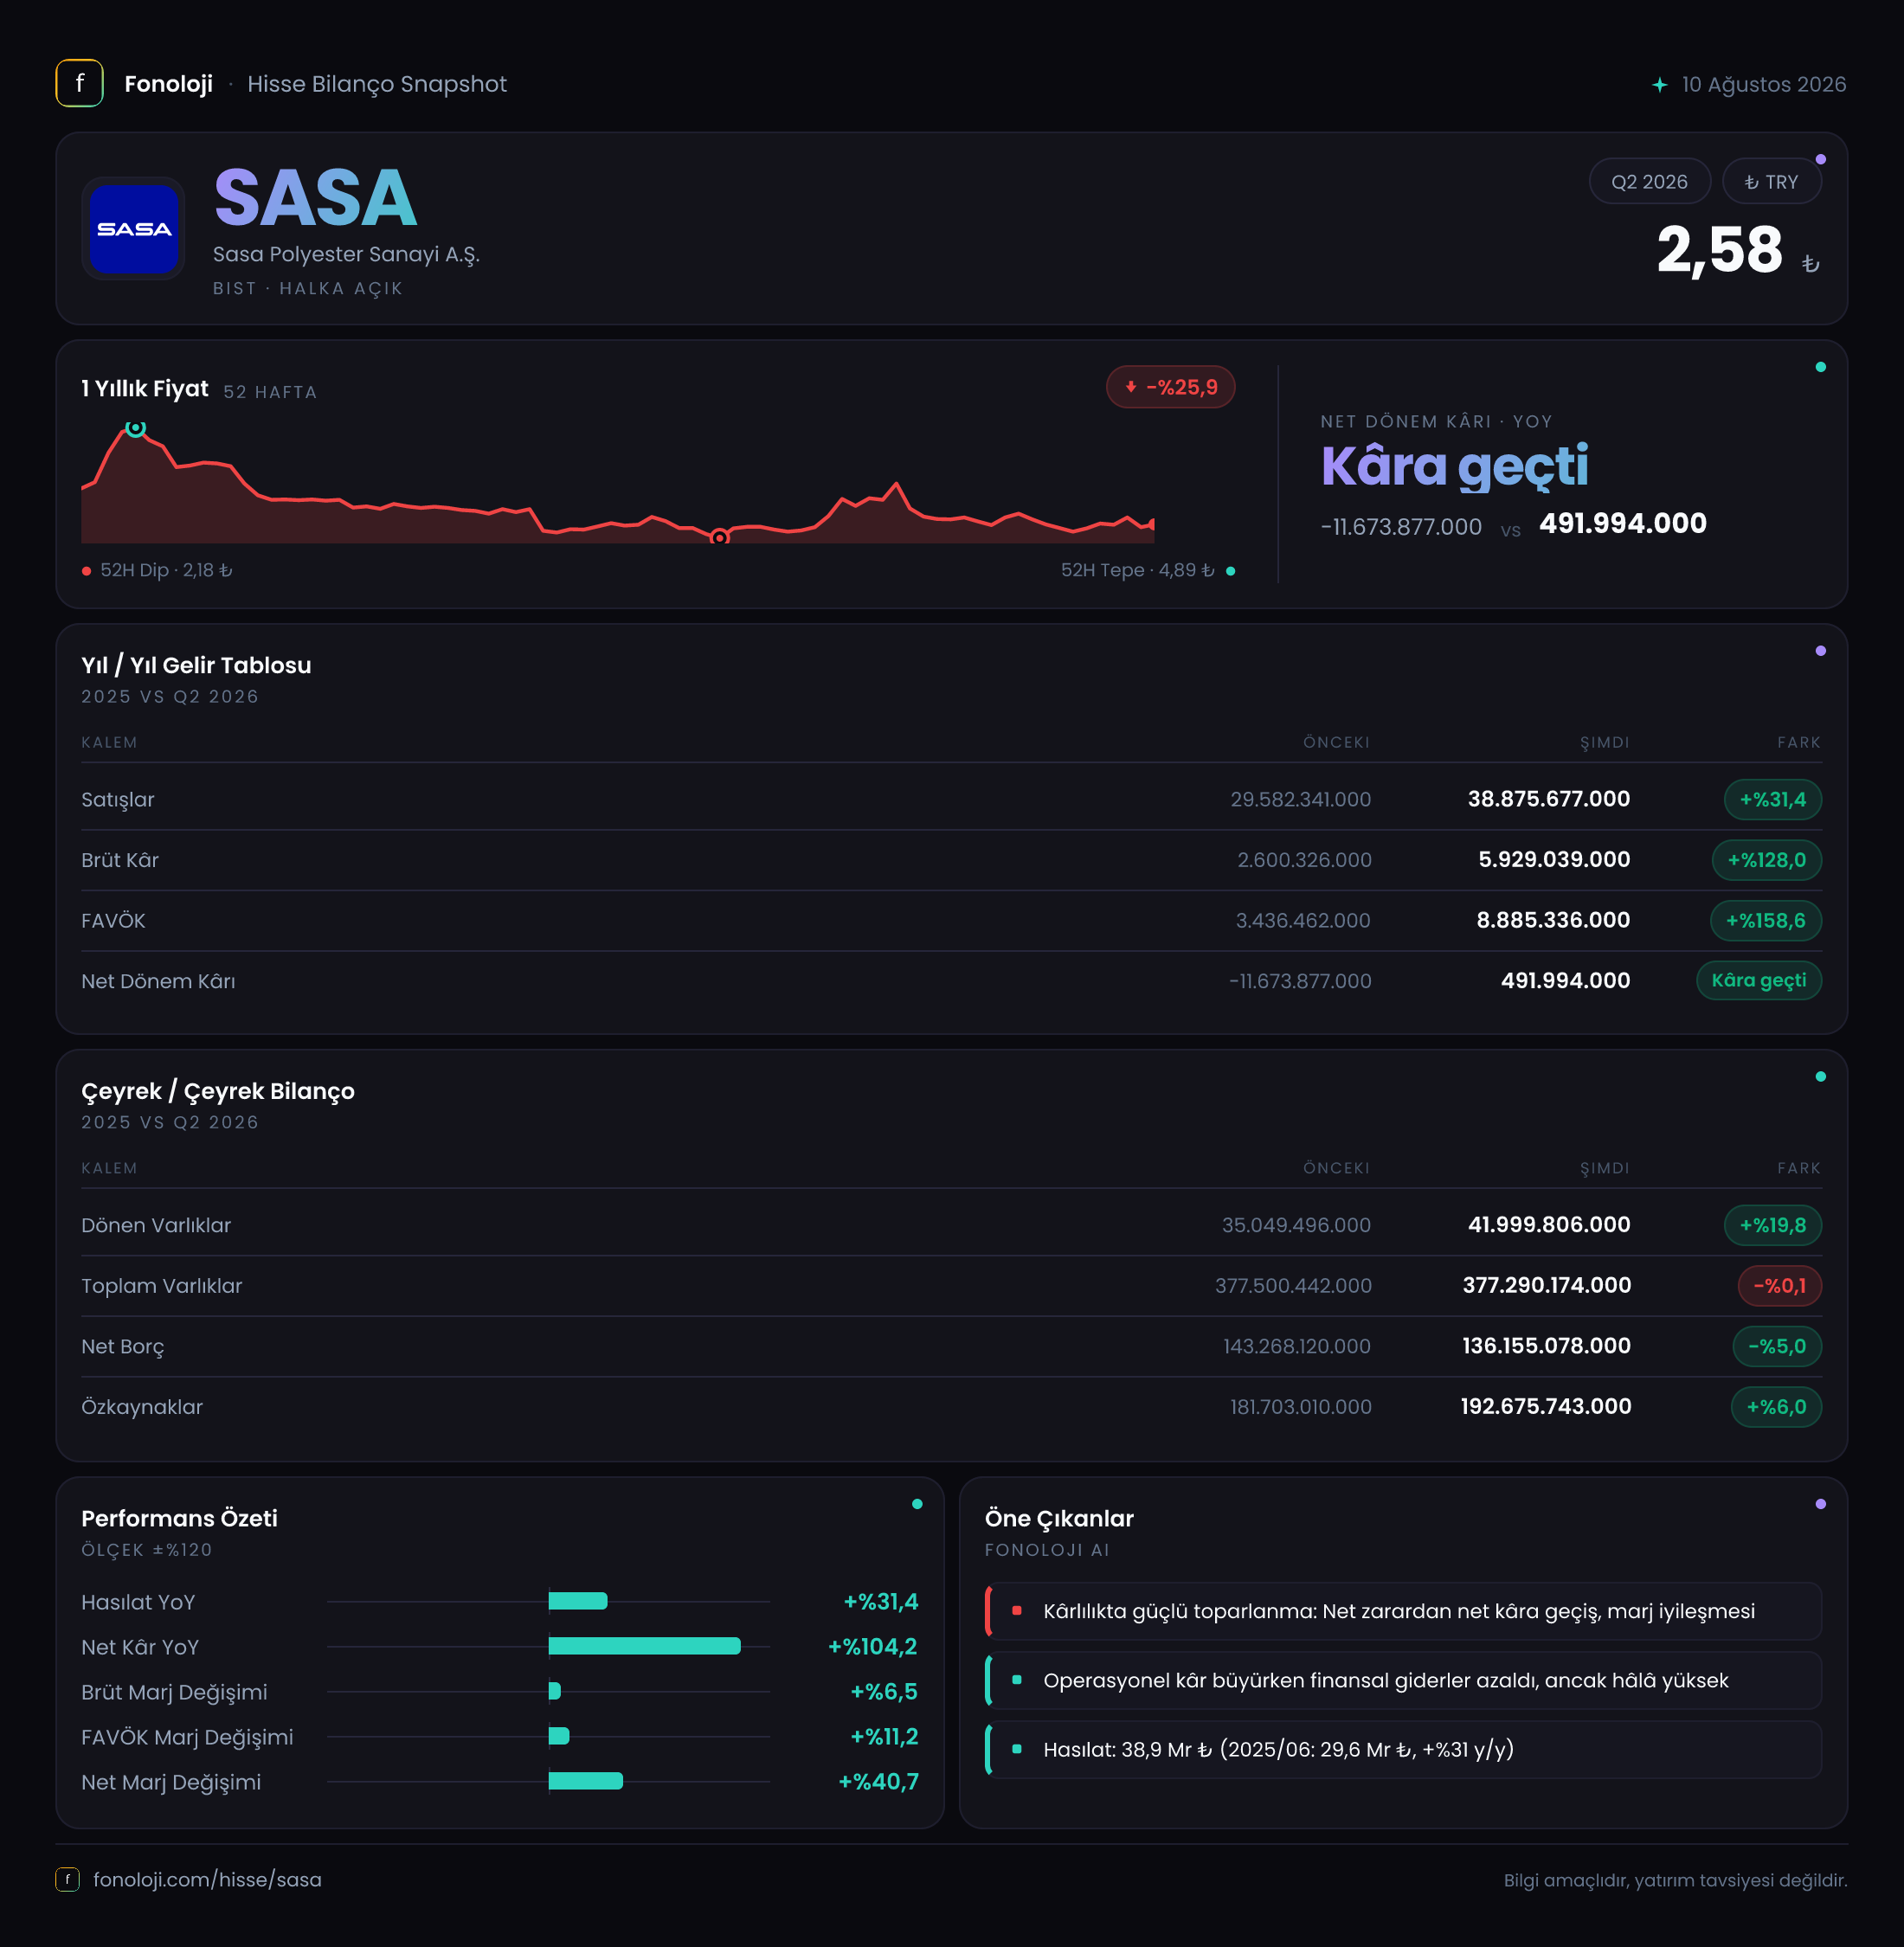Click the Kâra geçti badge in Net Dönem Kârı row
This screenshot has width=1904, height=1947.
1758,980
